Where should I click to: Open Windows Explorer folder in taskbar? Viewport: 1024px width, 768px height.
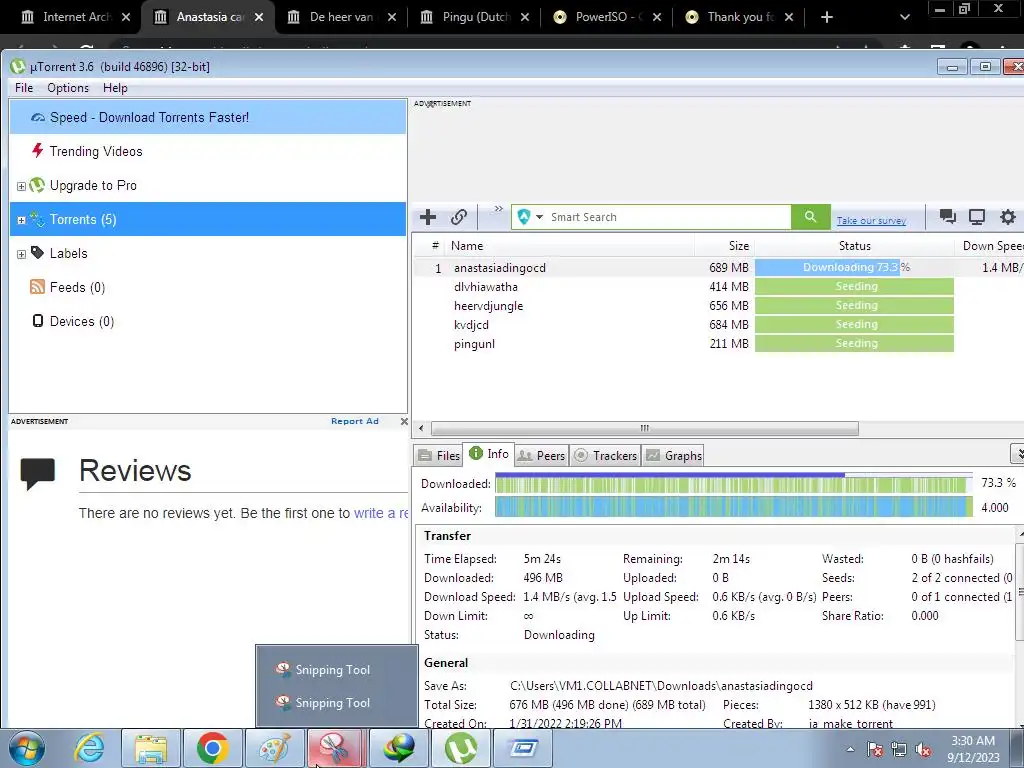[151, 748]
